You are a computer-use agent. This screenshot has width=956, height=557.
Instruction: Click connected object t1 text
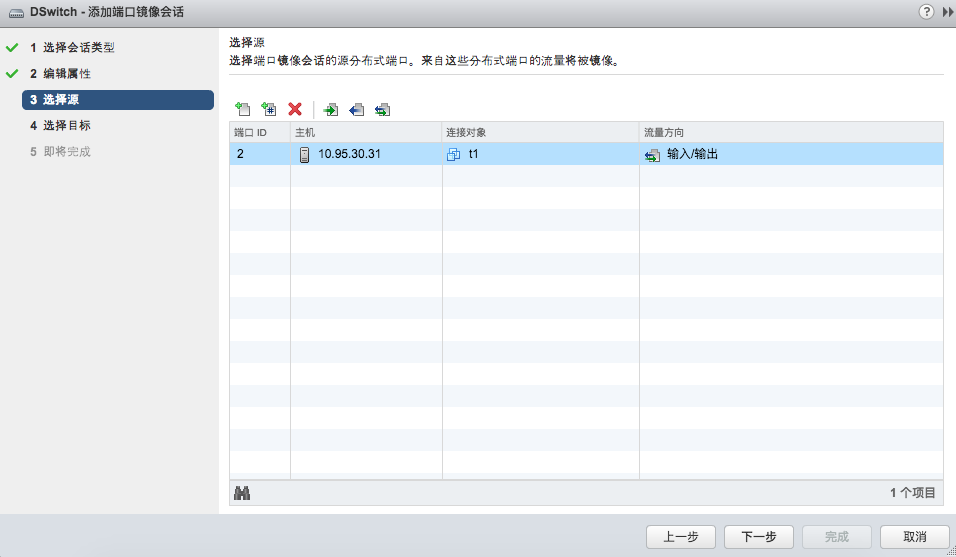pyautogui.click(x=473, y=154)
